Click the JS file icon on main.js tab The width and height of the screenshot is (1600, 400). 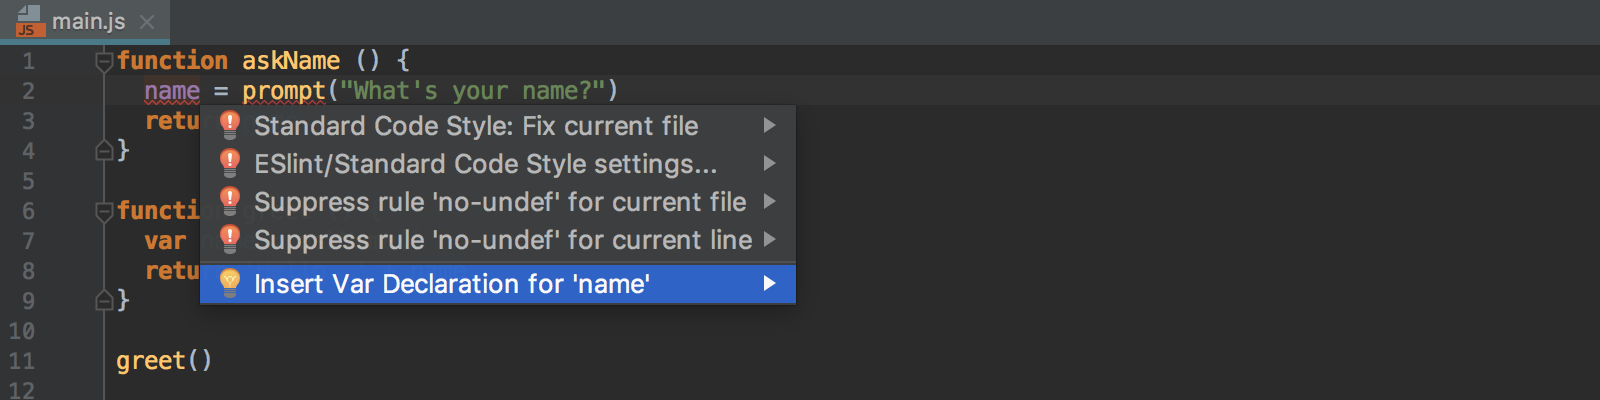28,21
